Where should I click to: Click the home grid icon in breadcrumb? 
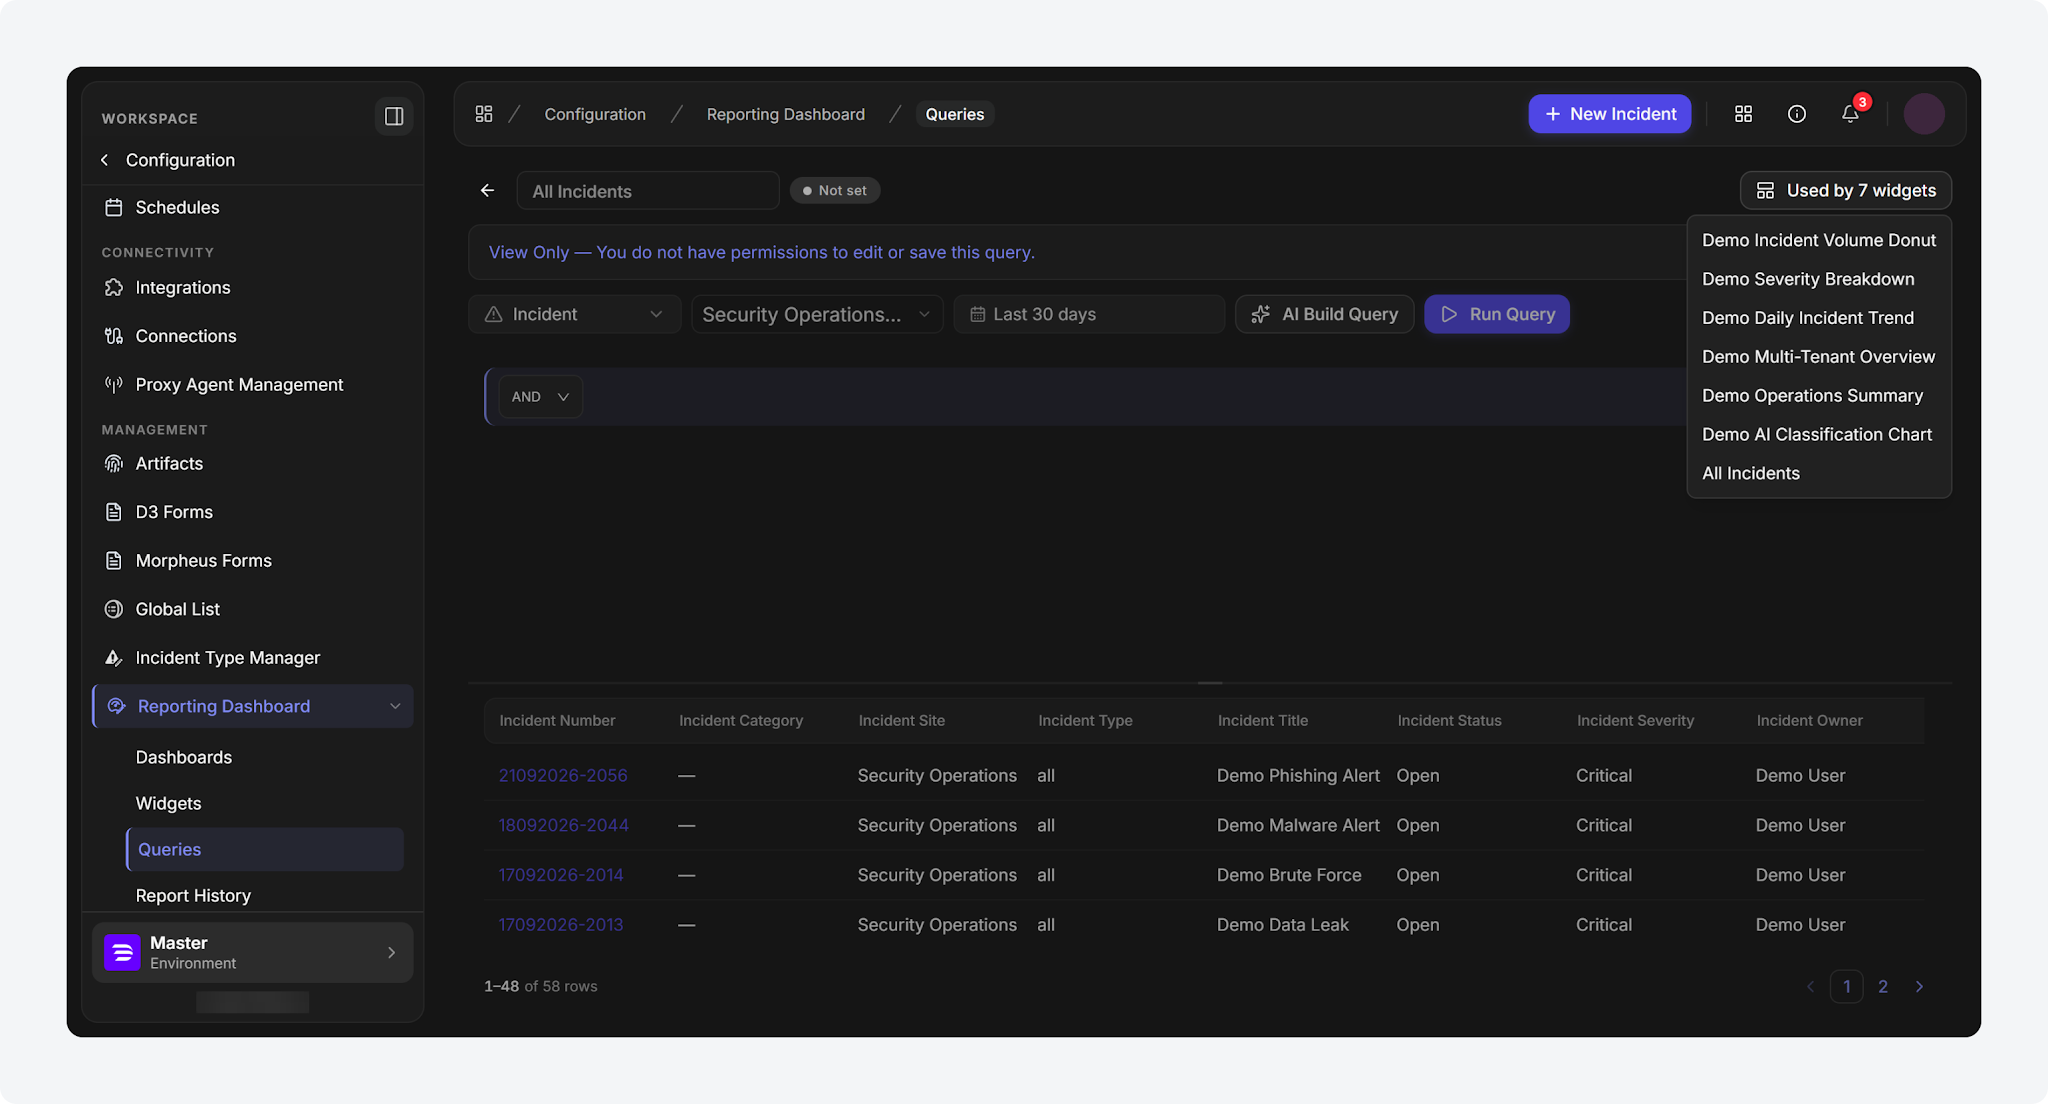(x=484, y=114)
